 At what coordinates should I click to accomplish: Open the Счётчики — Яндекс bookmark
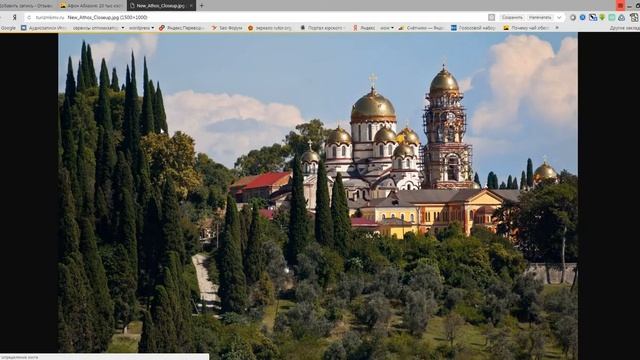[422, 28]
